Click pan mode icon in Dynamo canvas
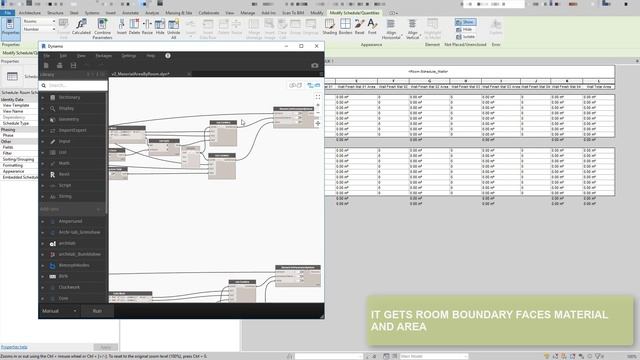The height and width of the screenshot is (360, 640). click(318, 123)
